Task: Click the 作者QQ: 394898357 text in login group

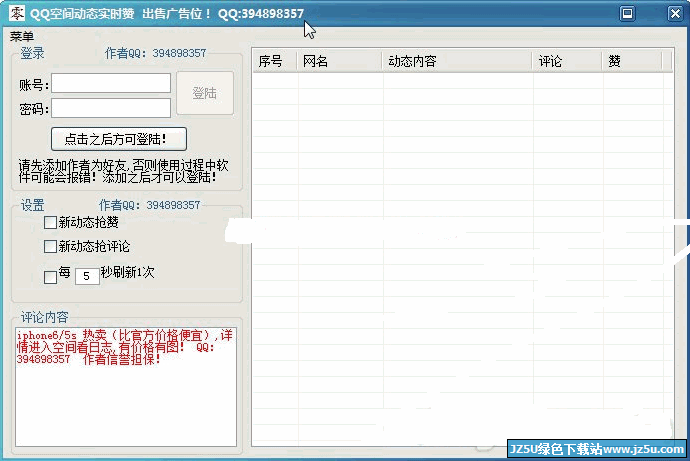Action: click(155, 53)
